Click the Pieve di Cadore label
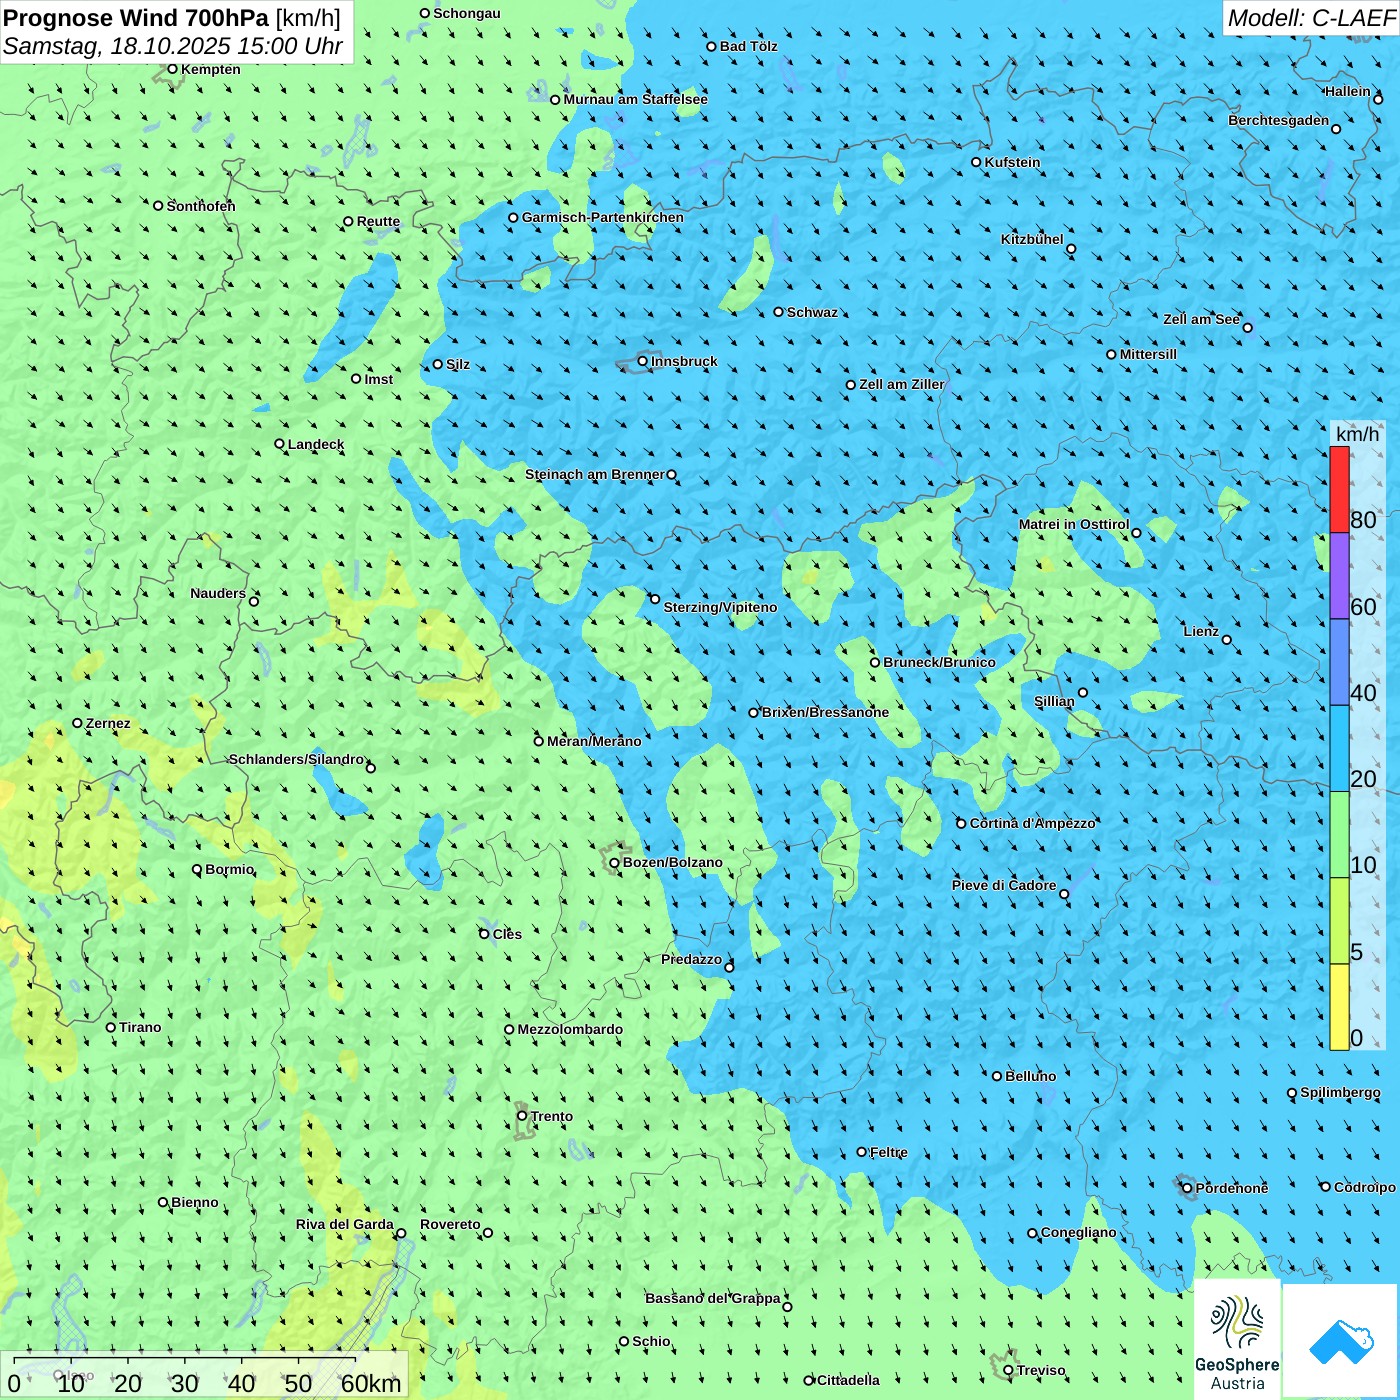The height and width of the screenshot is (1400, 1400). (x=1004, y=885)
